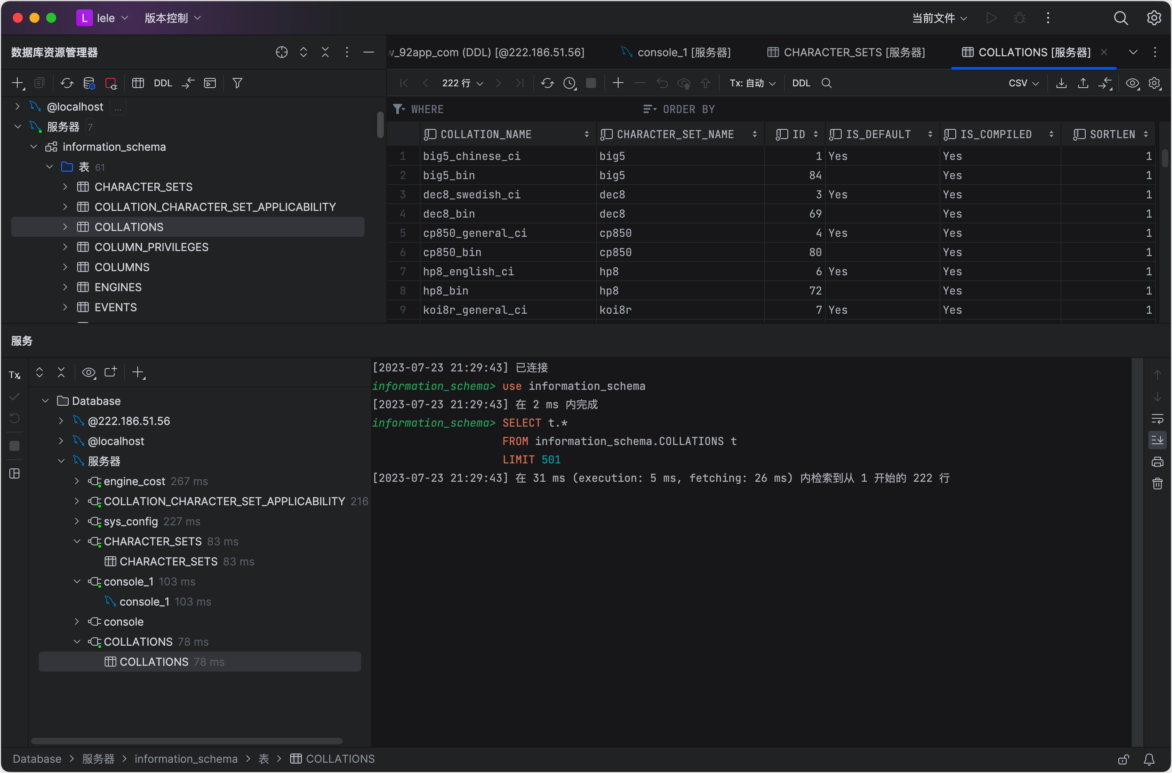
Task: Open the 222 rows page size dropdown
Action: click(463, 83)
